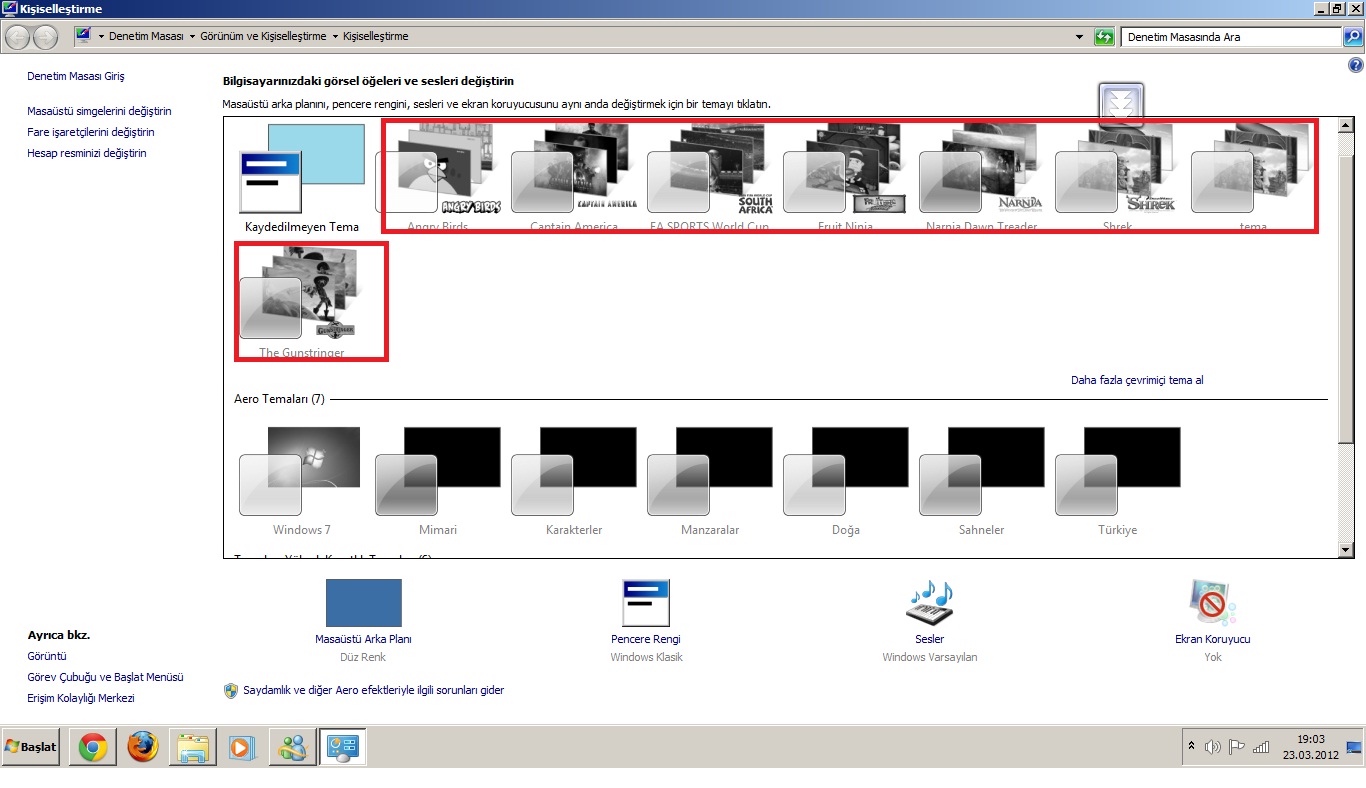Viewport: 1366px width, 788px height.
Task: Expand the breadcrumb root arrow before Denetim Masası
Action: click(x=101, y=37)
